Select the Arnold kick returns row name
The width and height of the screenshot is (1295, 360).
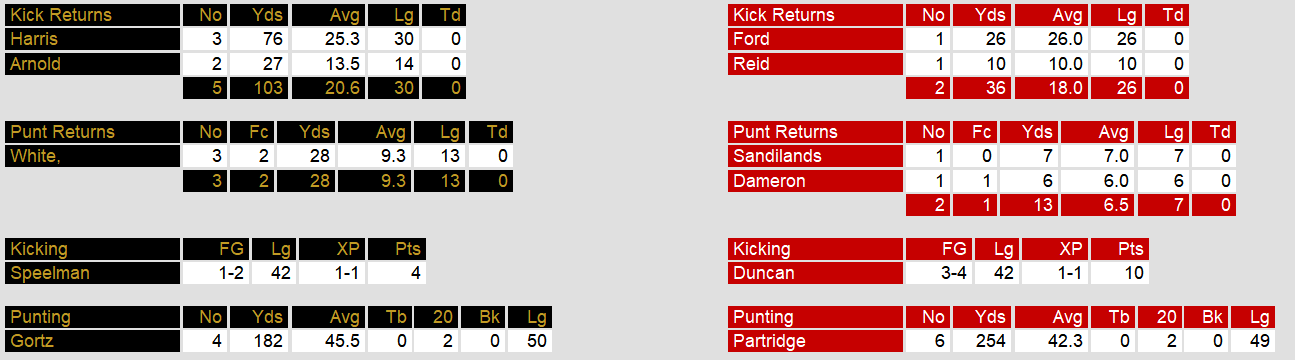click(x=92, y=64)
